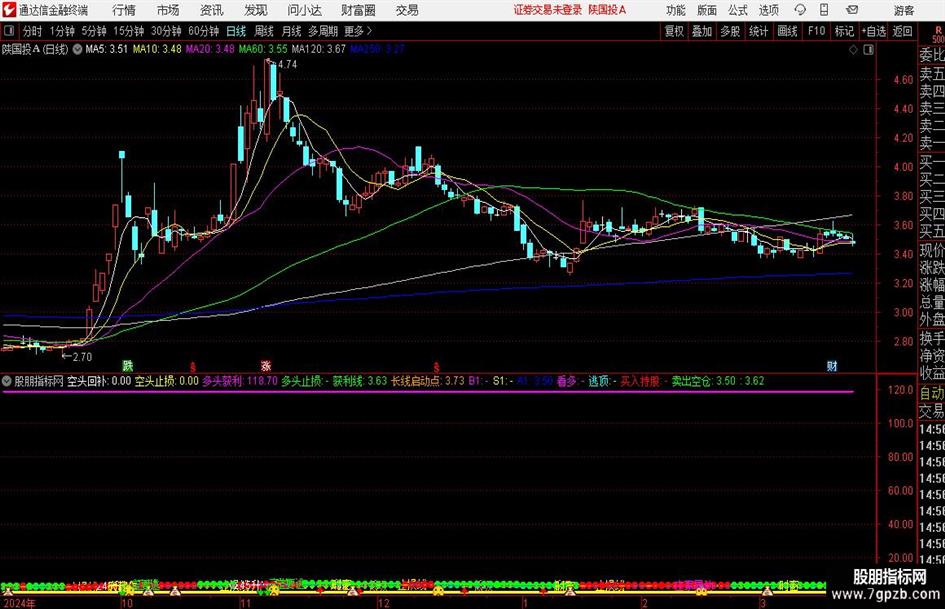945x609 pixels.
Task: Click the 委比 row in quote panel
Action: 931,55
